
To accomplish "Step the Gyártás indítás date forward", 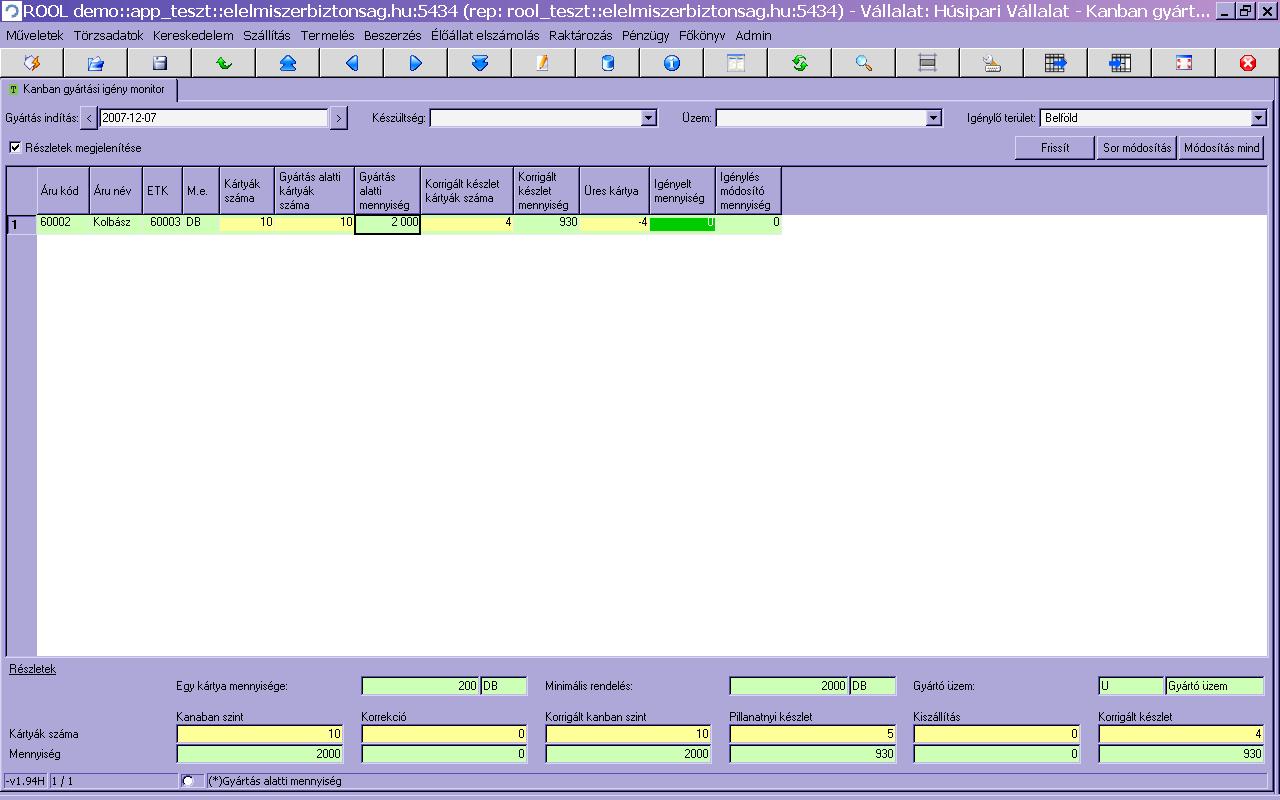I will 339,118.
